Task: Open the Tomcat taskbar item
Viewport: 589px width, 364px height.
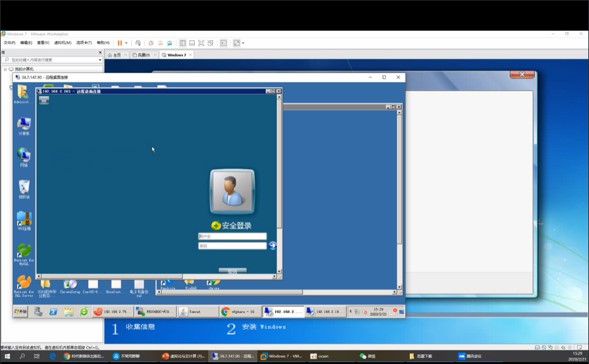Action: pos(198,311)
